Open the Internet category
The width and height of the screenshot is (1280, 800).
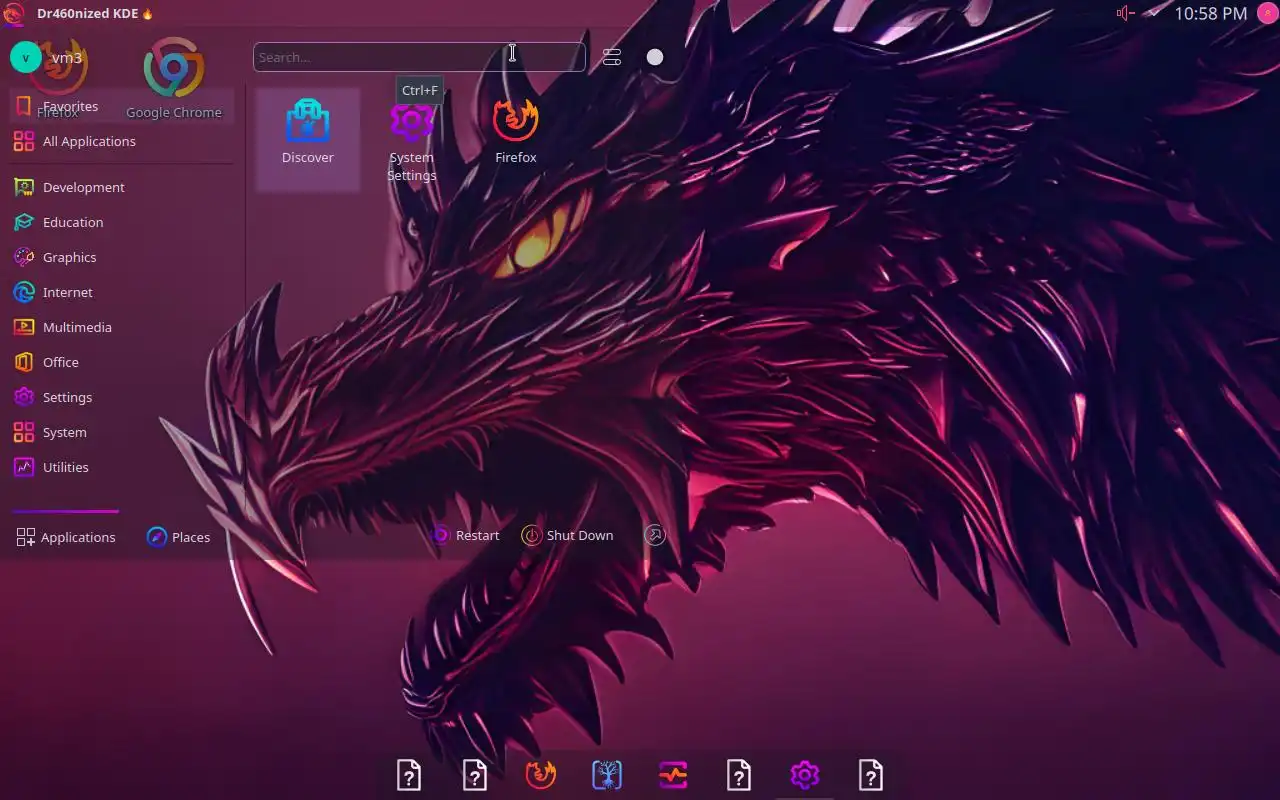pyautogui.click(x=122, y=292)
